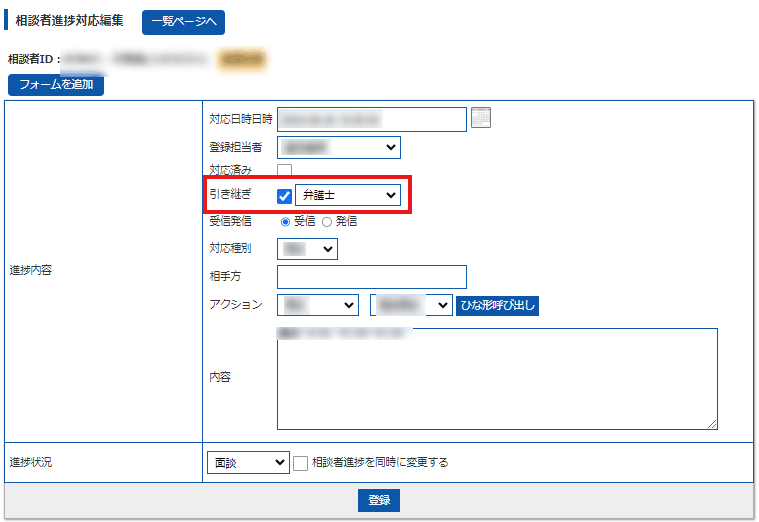Enable the 対応済み checkbox
759x522 pixels.
(x=285, y=171)
